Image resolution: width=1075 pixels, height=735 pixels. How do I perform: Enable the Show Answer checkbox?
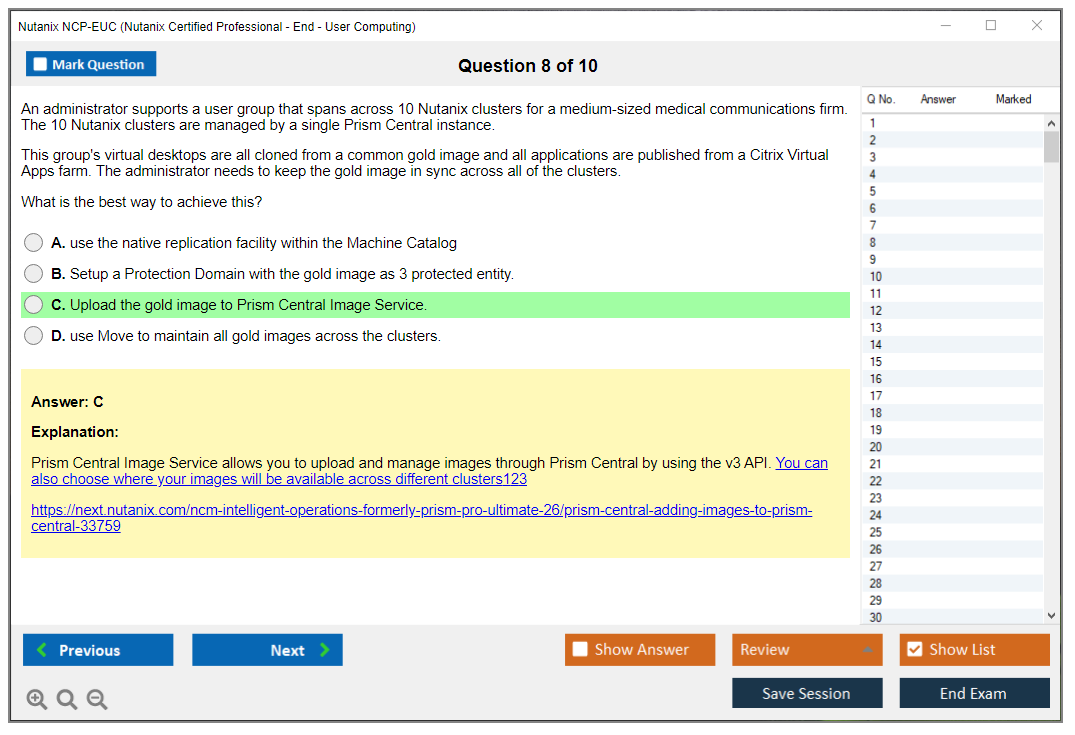click(x=580, y=650)
